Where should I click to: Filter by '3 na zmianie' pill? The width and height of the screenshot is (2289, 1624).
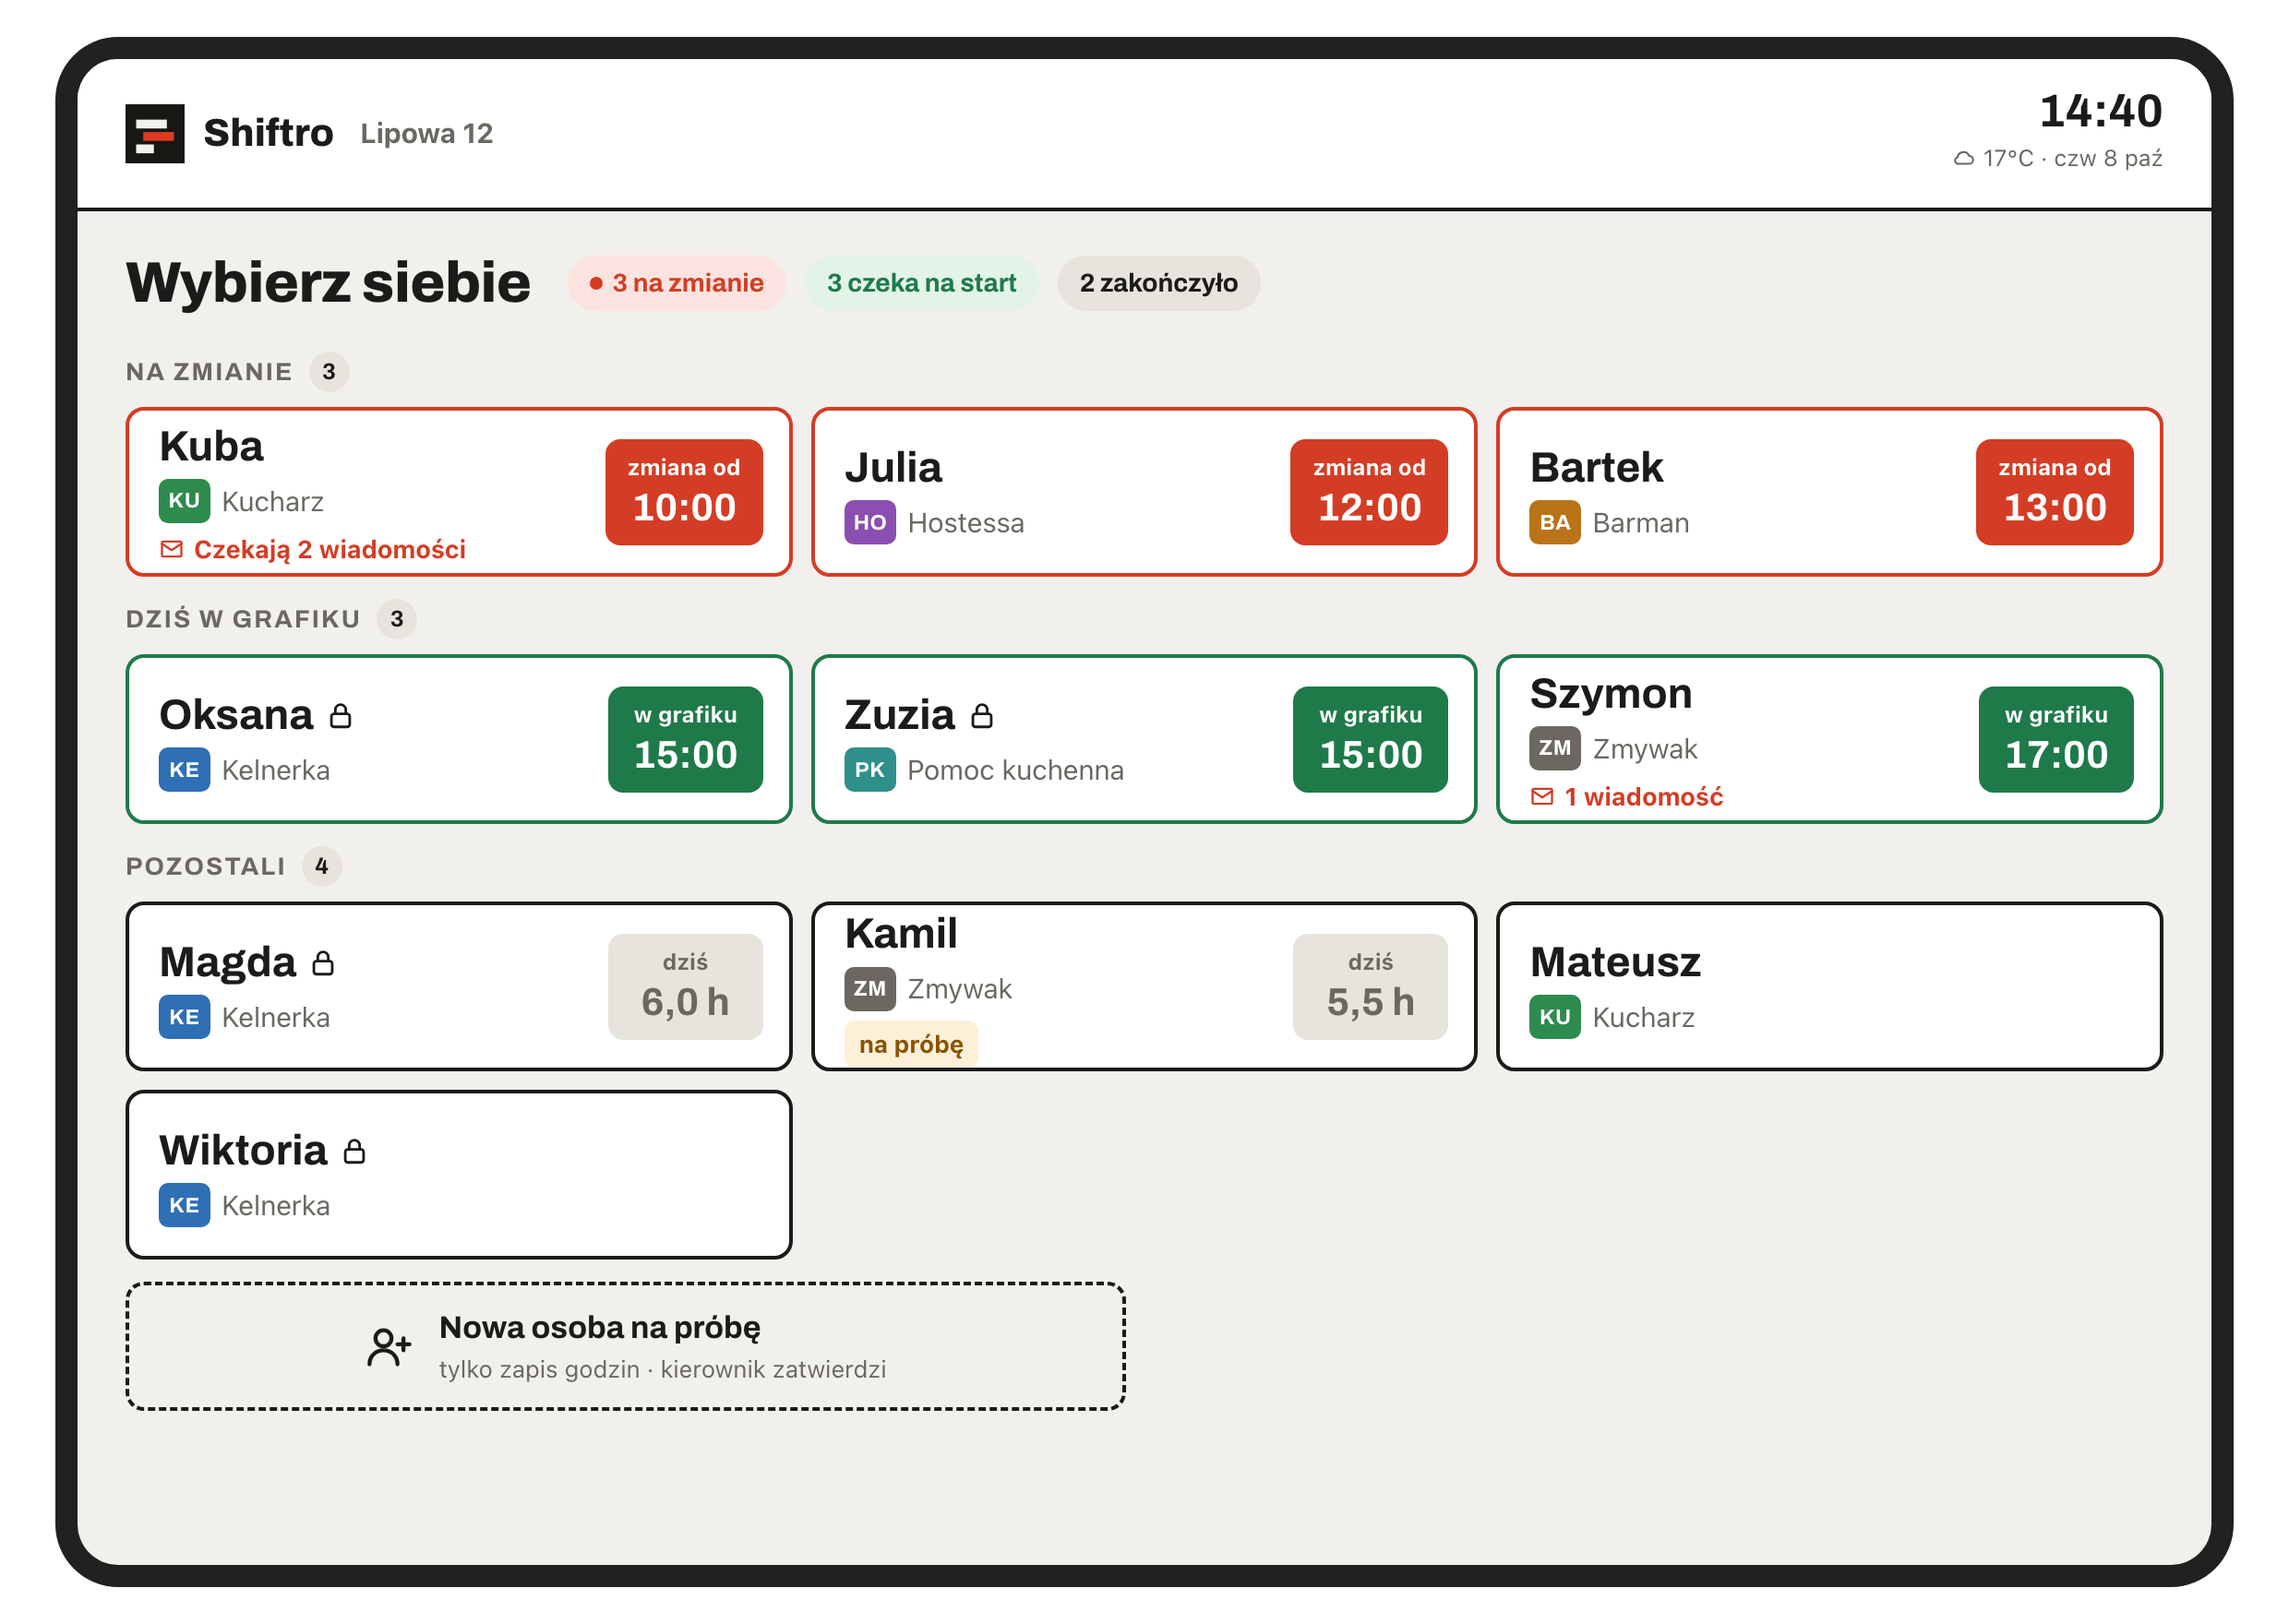[676, 283]
